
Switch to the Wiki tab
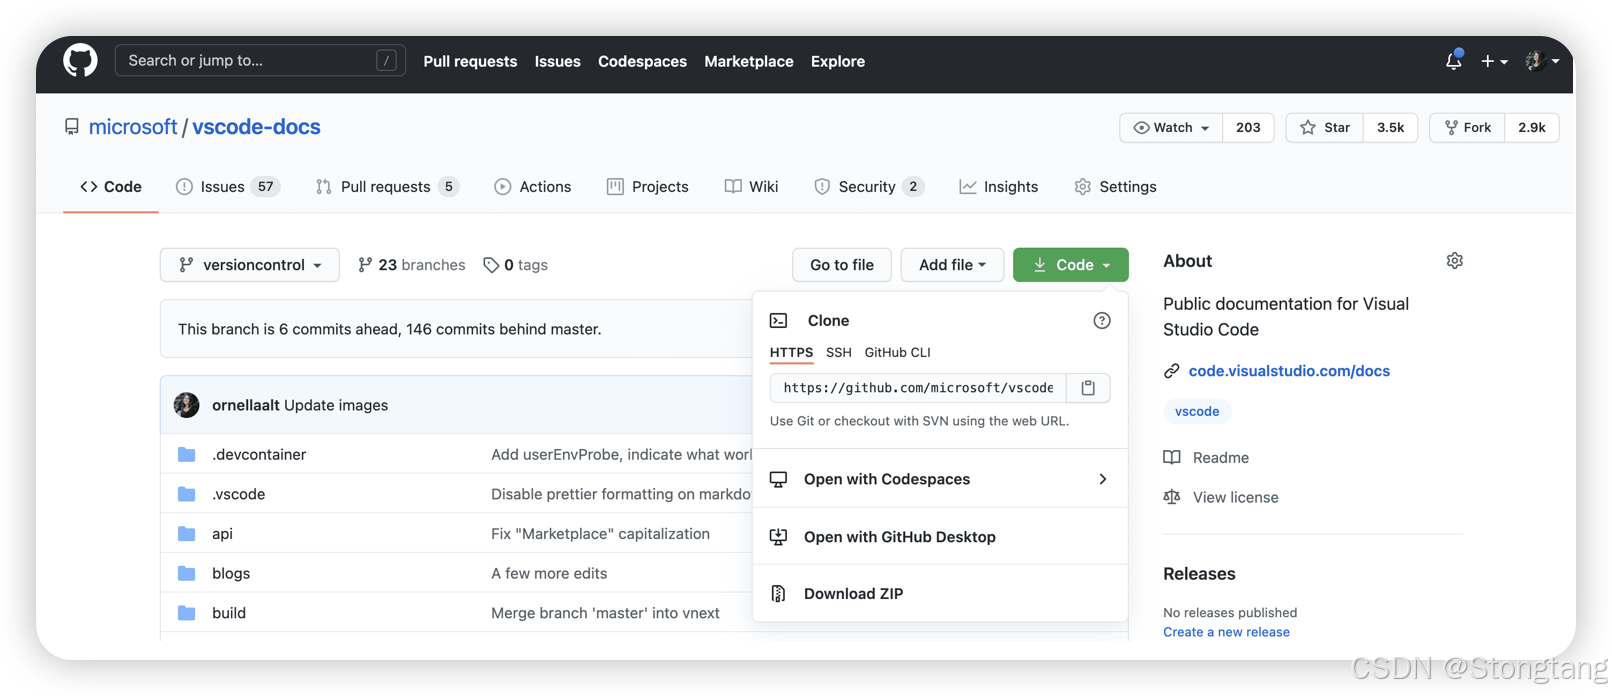tap(752, 186)
